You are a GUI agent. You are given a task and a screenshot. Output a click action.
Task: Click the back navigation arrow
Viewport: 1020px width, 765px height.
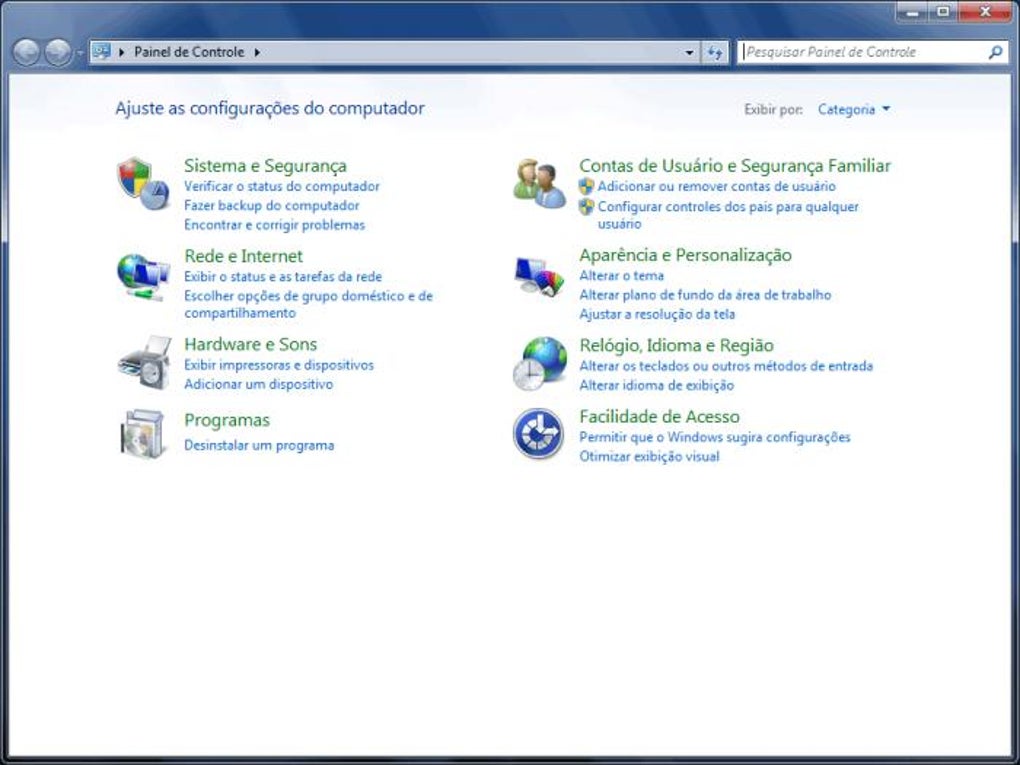pos(27,52)
